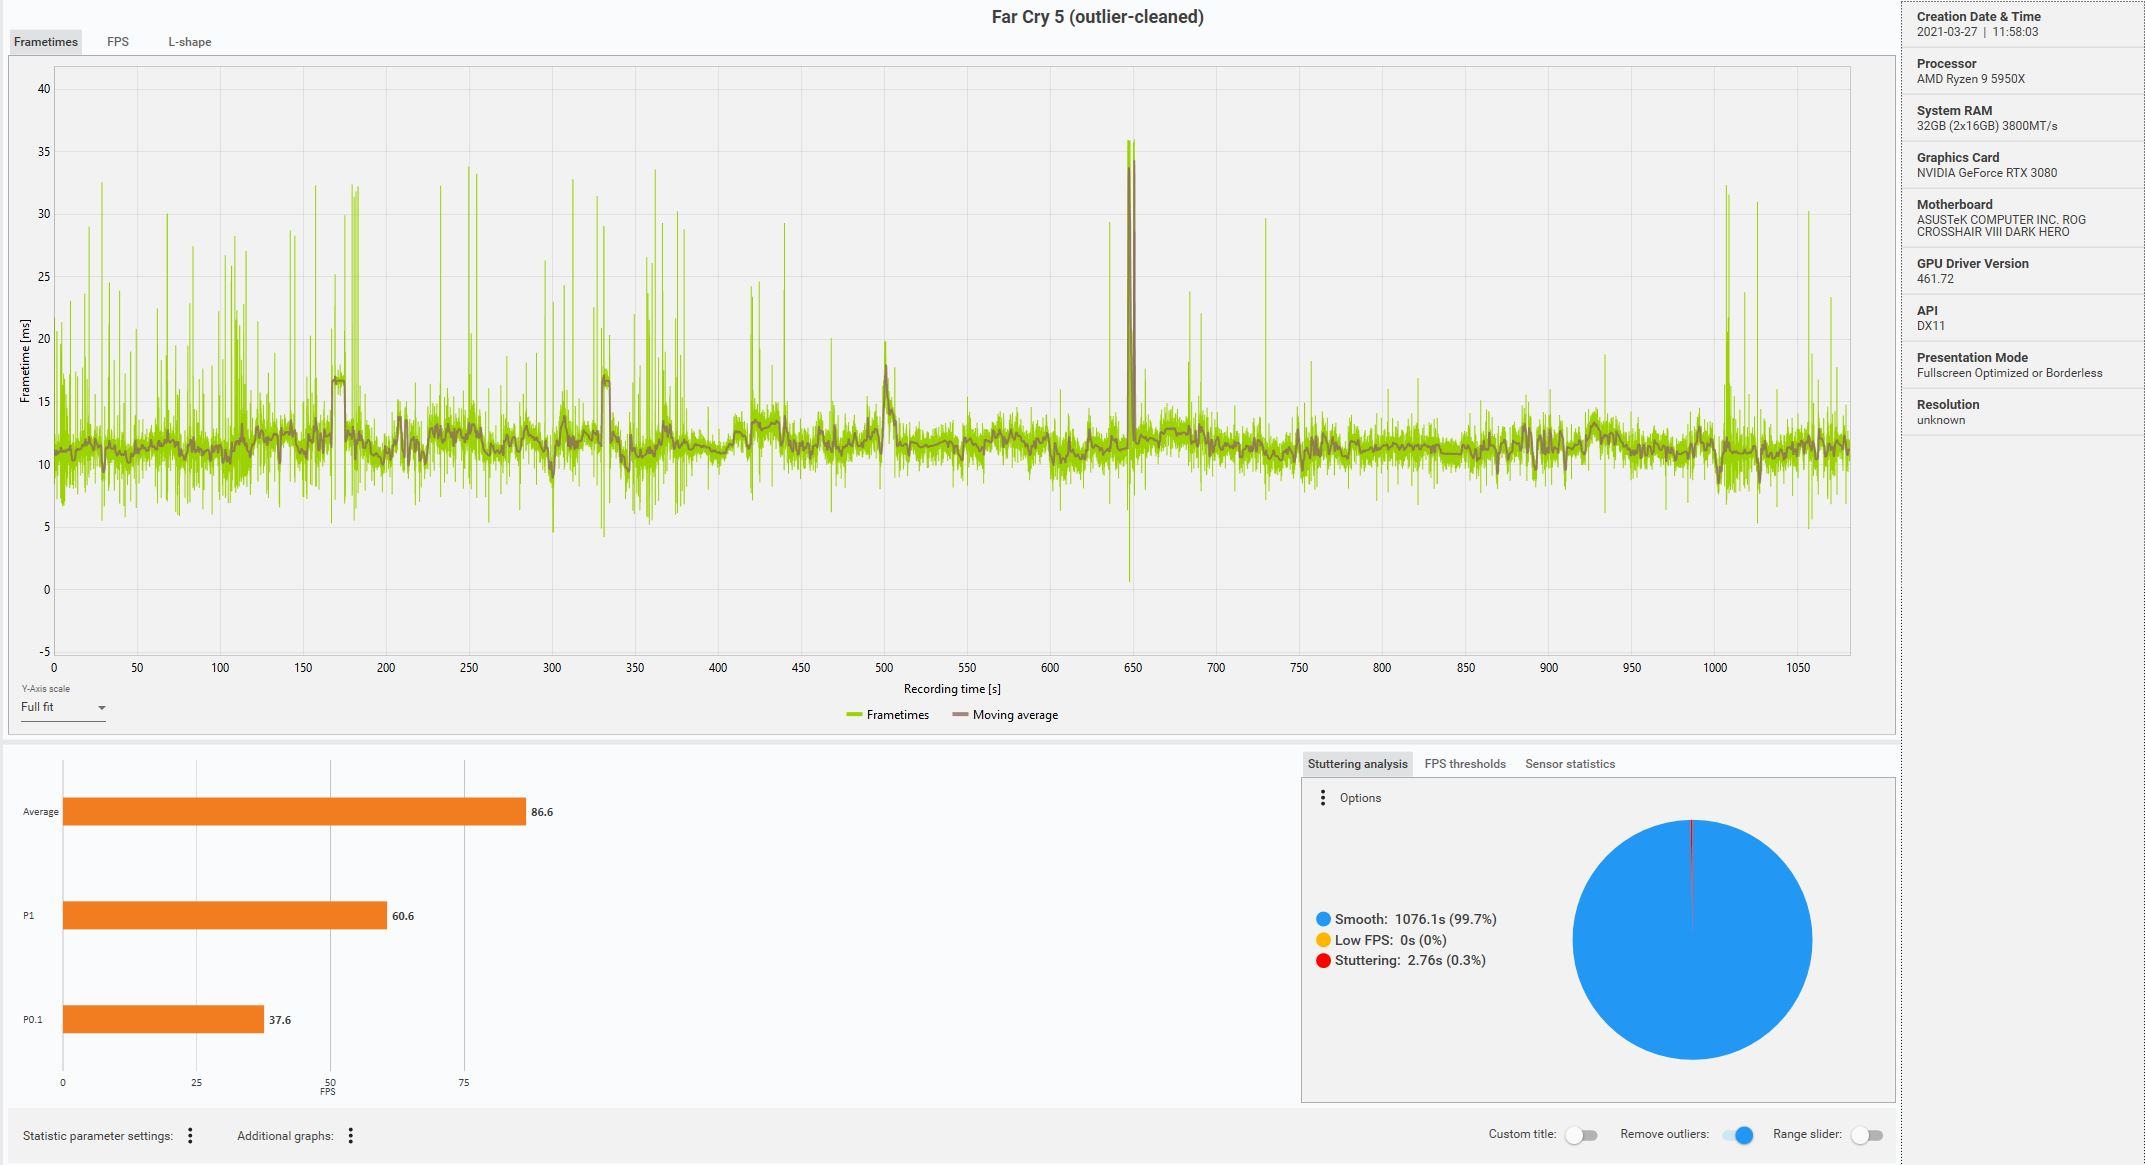Click the Options menu in stuttering panel
The image size is (2145, 1165).
click(1321, 796)
